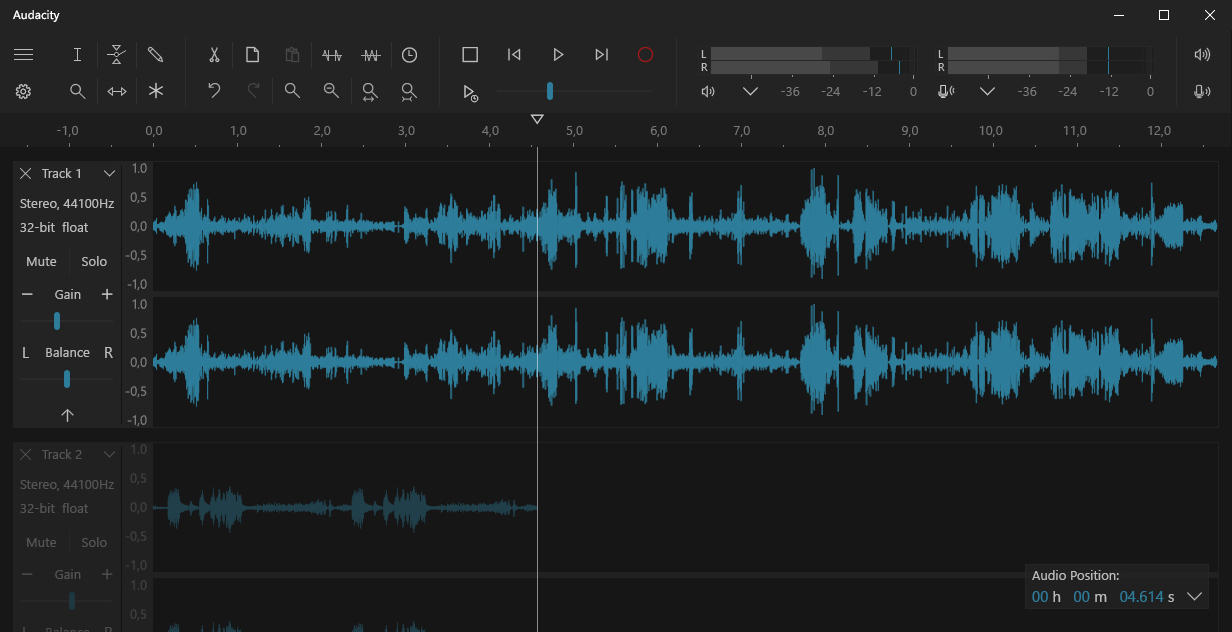1232x632 pixels.
Task: Open the recording meter options dropdown
Action: [x=987, y=91]
